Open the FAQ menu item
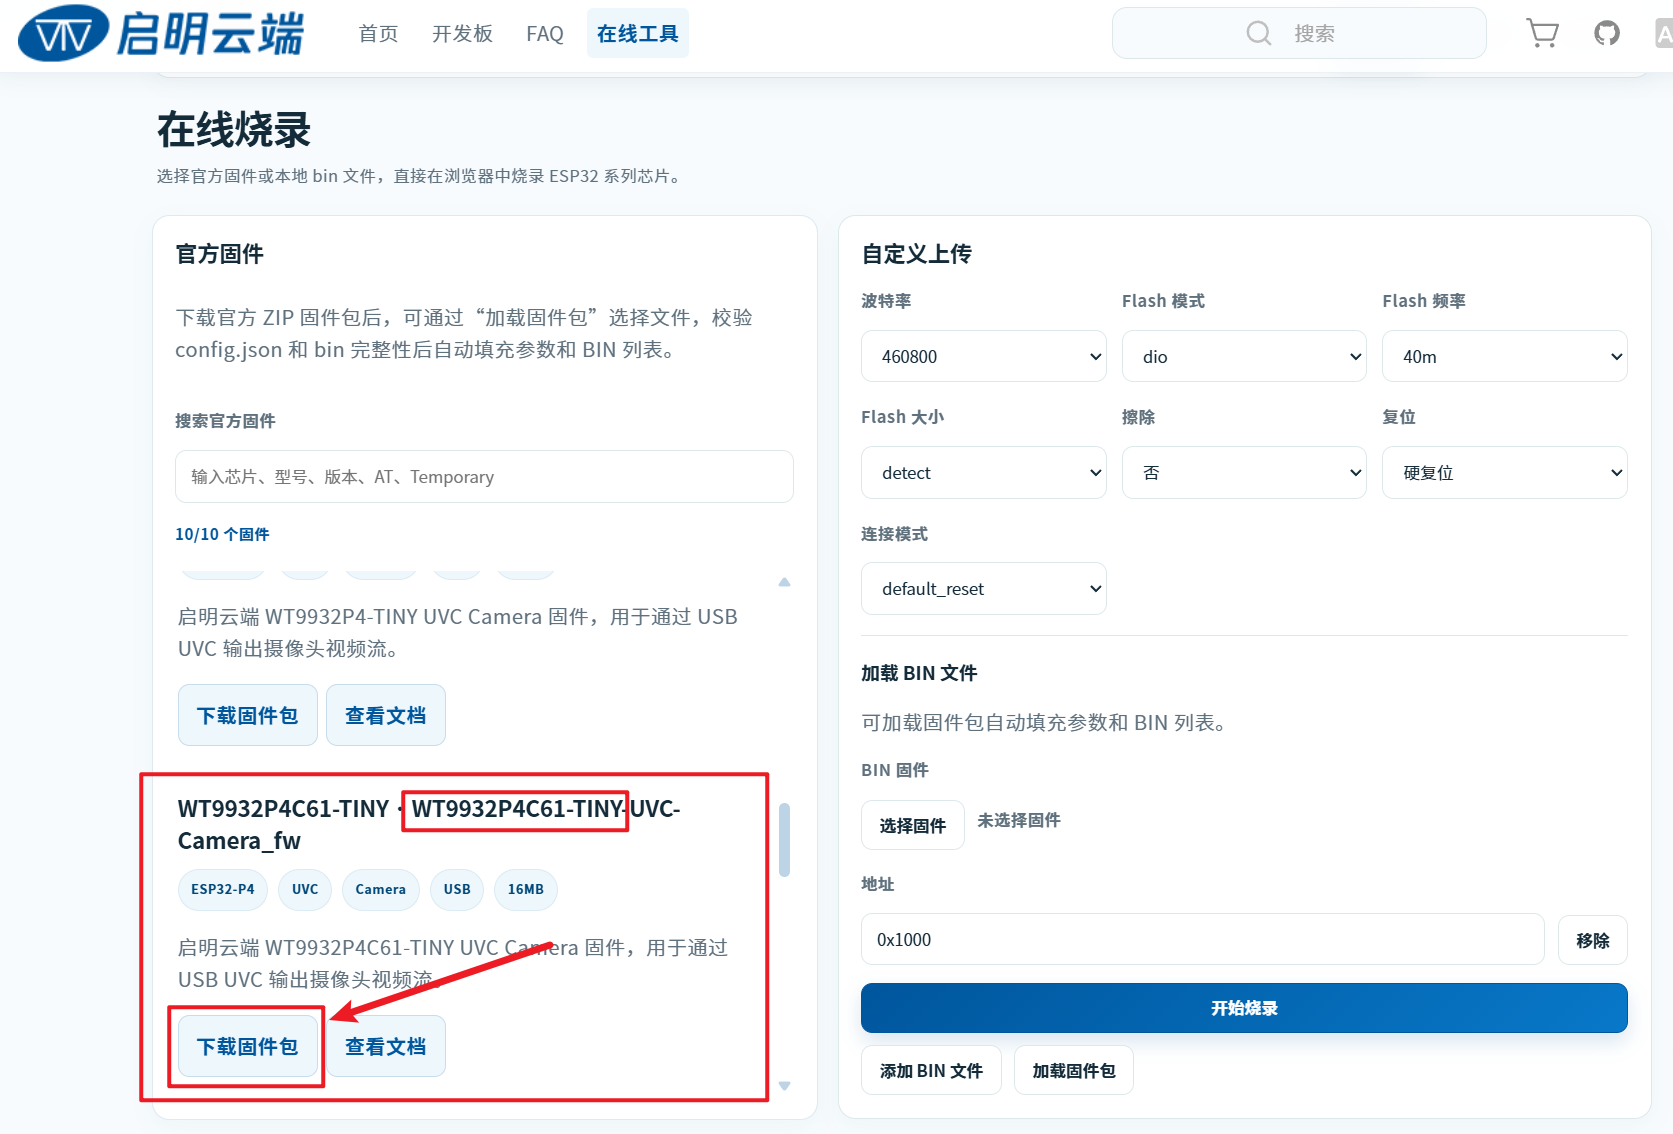Image resolution: width=1673 pixels, height=1134 pixels. click(545, 34)
